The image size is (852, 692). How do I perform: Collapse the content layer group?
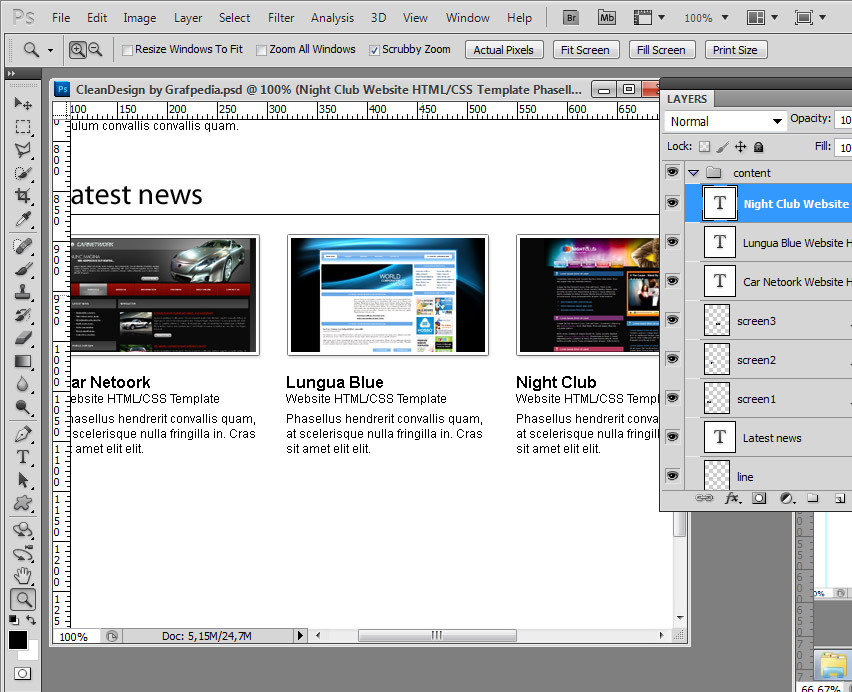tap(693, 173)
